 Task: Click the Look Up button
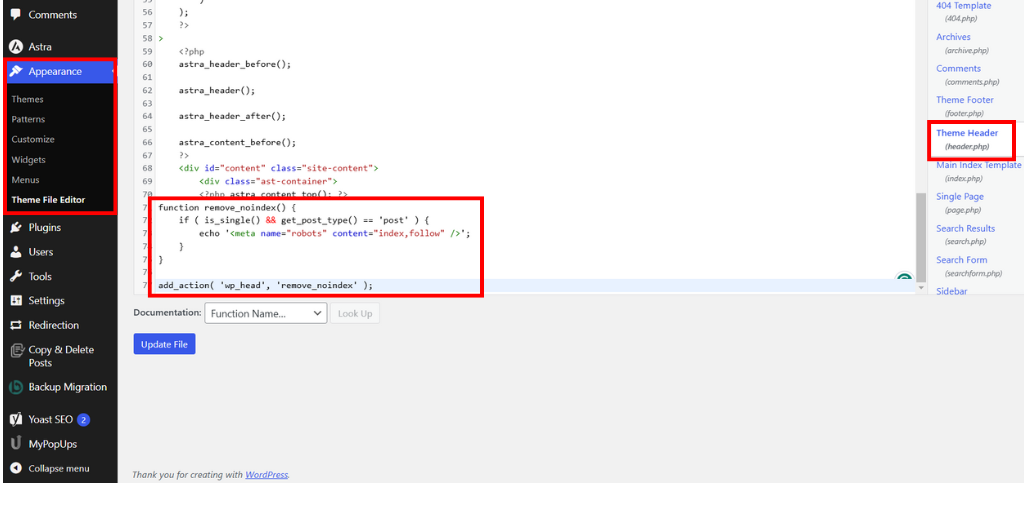355,313
